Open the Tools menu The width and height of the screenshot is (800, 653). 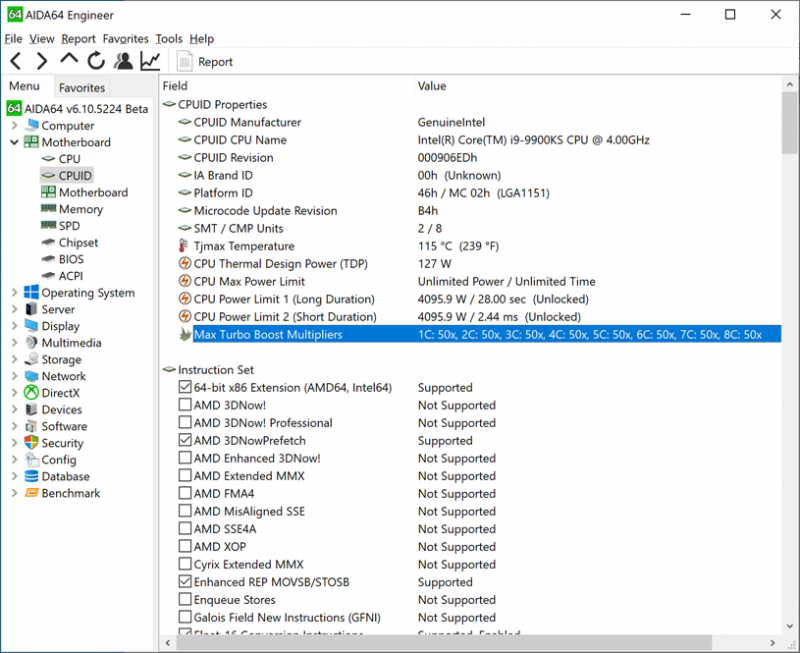(x=169, y=39)
